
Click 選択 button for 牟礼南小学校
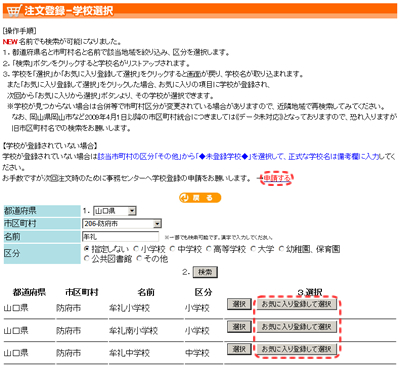click(239, 327)
